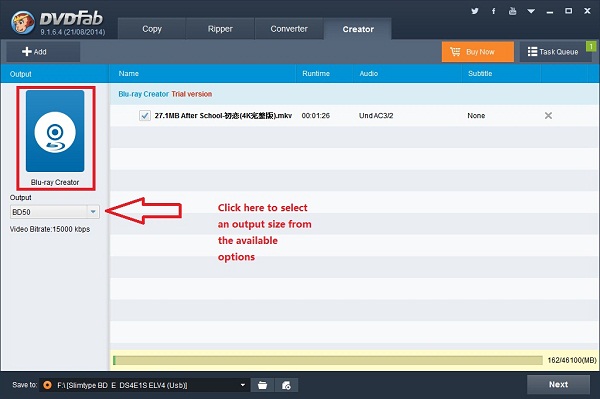Click the Runtime column header
This screenshot has height=399, width=600.
[316, 73]
